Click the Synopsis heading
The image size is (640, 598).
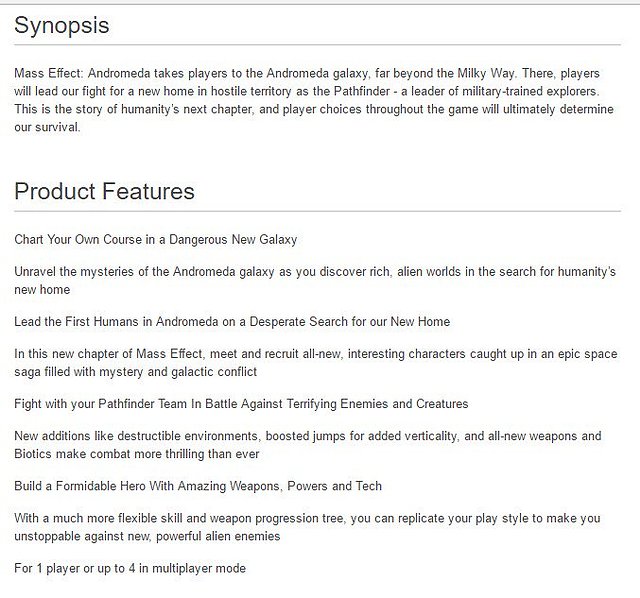(x=62, y=25)
